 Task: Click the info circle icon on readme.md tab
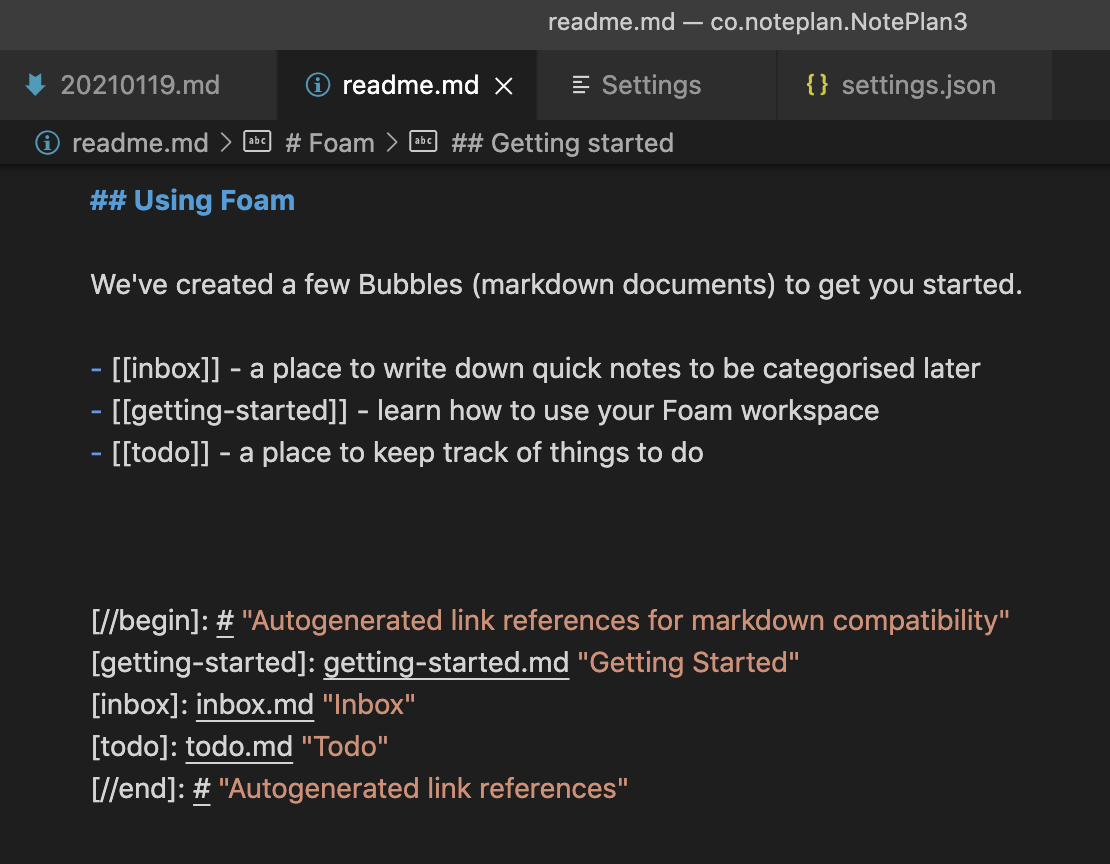coord(317,85)
